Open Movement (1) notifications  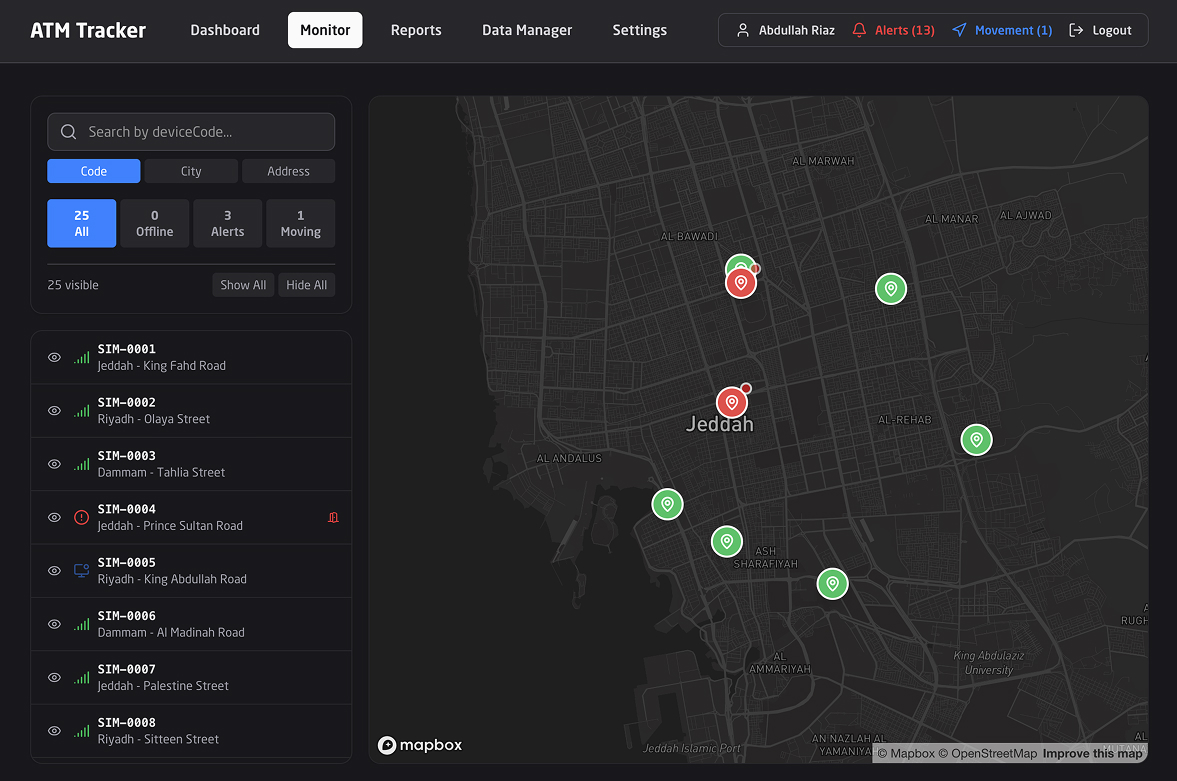[x=1002, y=30]
